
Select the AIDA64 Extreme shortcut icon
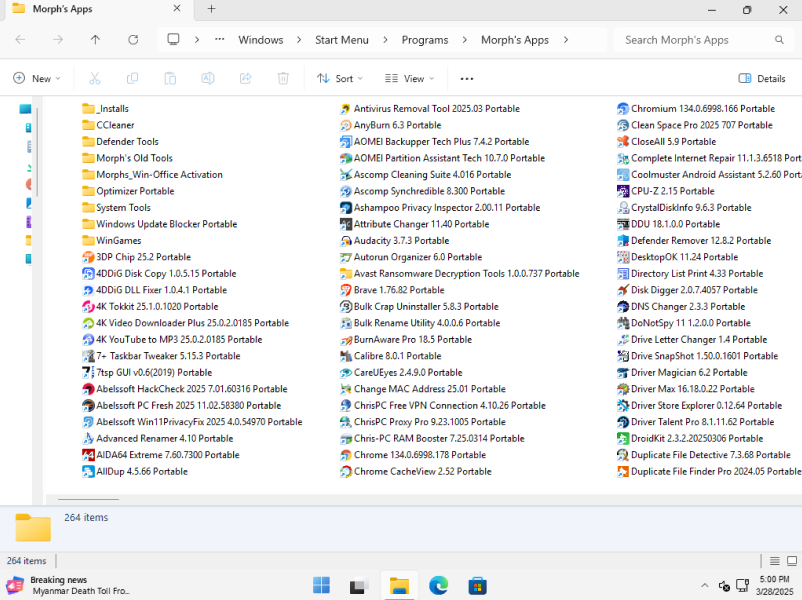pyautogui.click(x=88, y=455)
